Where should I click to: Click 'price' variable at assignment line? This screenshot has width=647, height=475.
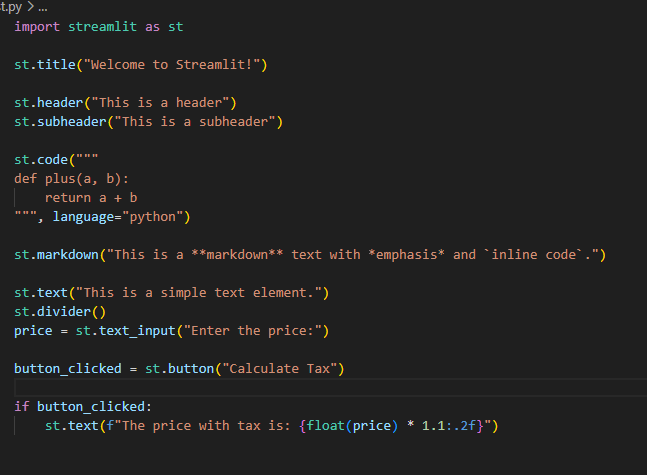tap(33, 331)
